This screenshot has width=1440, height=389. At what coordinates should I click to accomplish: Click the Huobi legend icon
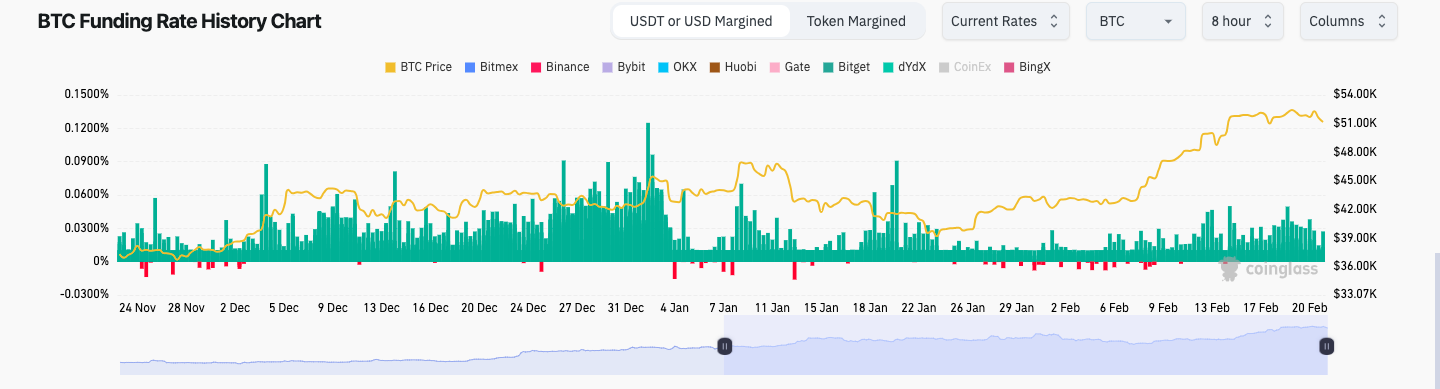[x=715, y=67]
